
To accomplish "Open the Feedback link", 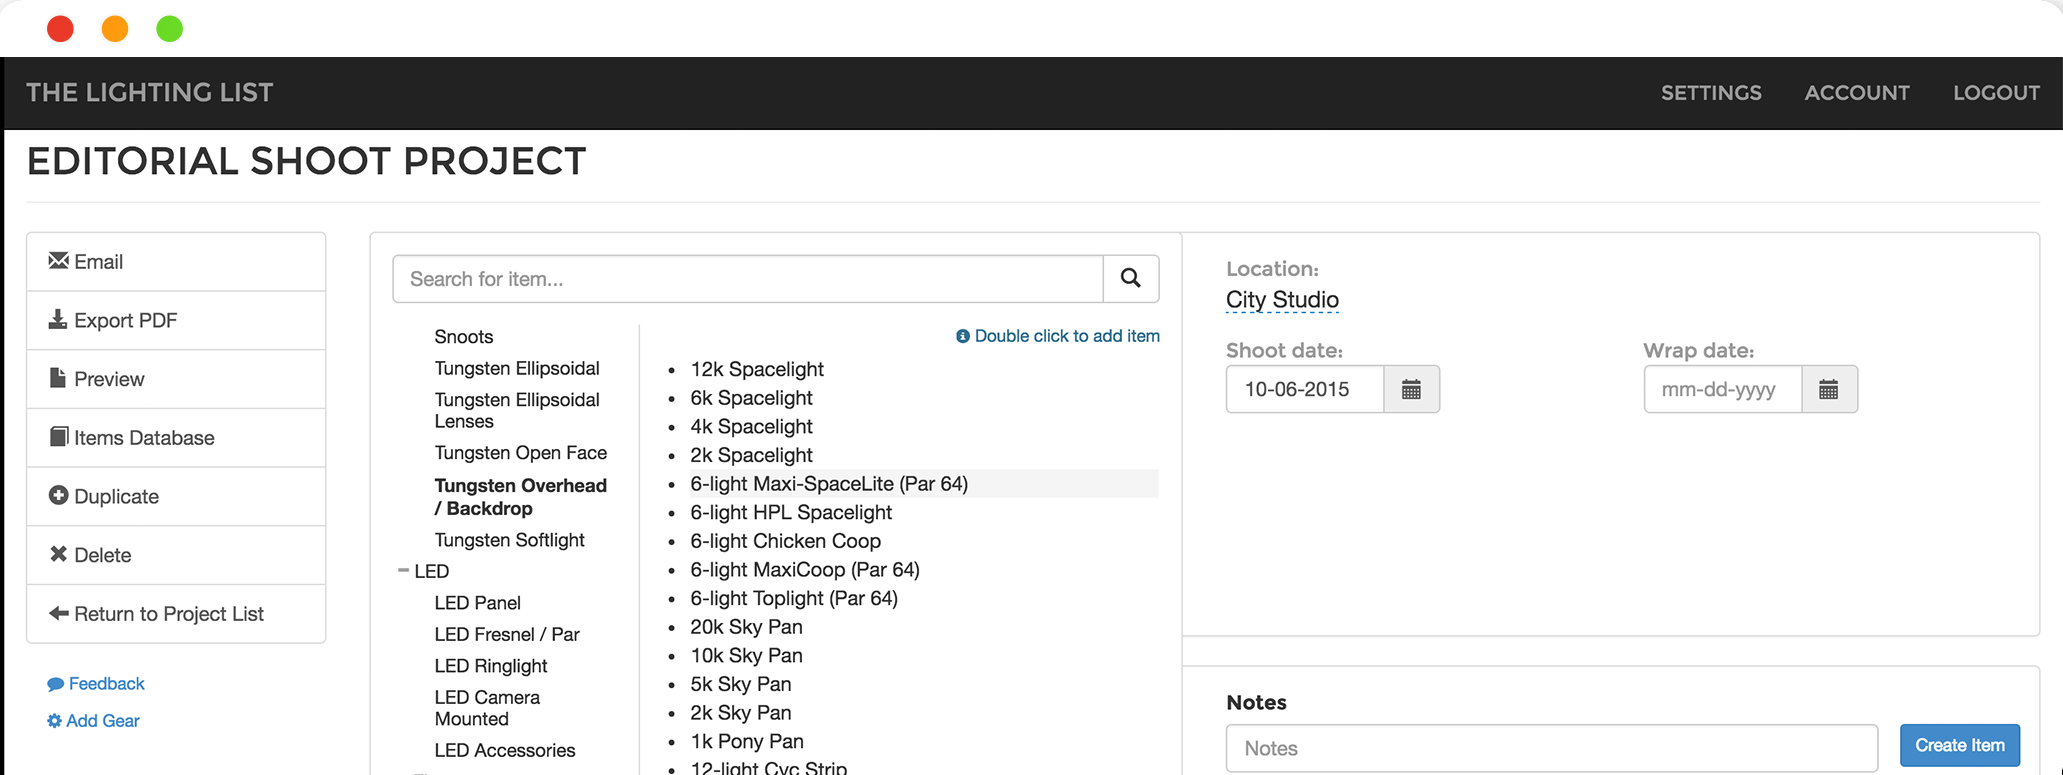I will pyautogui.click(x=96, y=684).
